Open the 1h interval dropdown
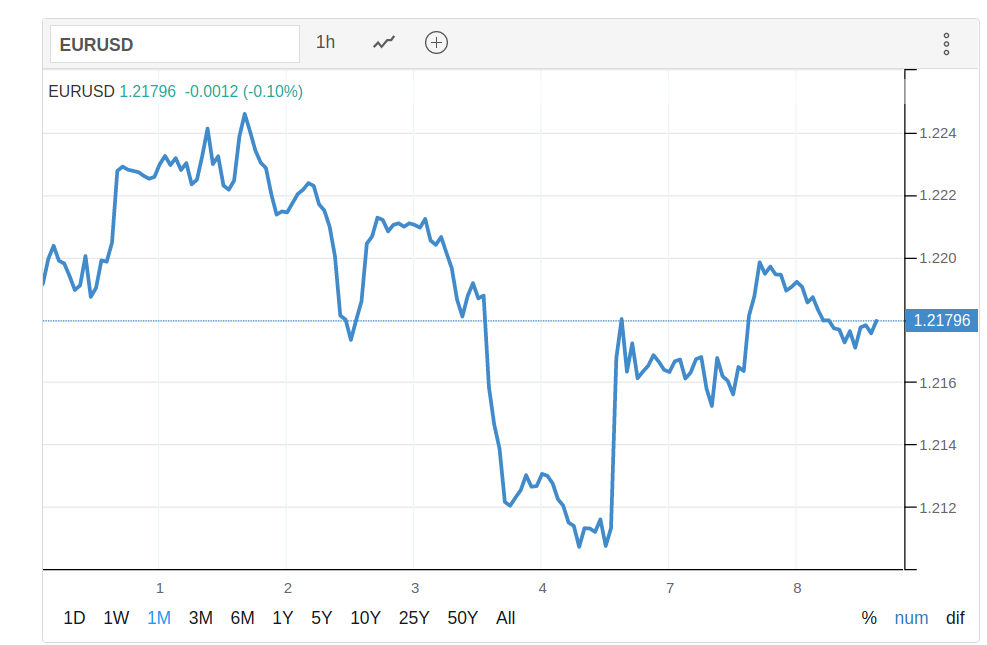 pos(325,43)
